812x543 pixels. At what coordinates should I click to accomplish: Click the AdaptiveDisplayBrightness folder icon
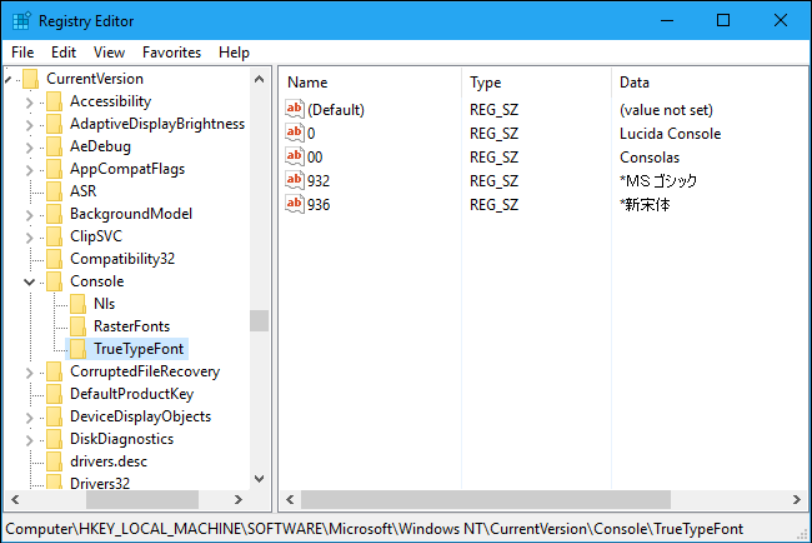(54, 124)
